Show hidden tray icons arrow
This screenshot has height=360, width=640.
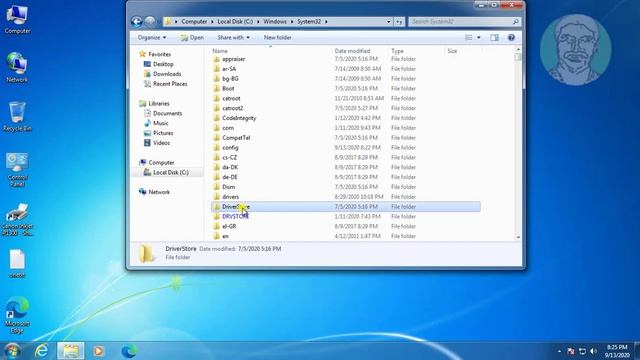(559, 351)
